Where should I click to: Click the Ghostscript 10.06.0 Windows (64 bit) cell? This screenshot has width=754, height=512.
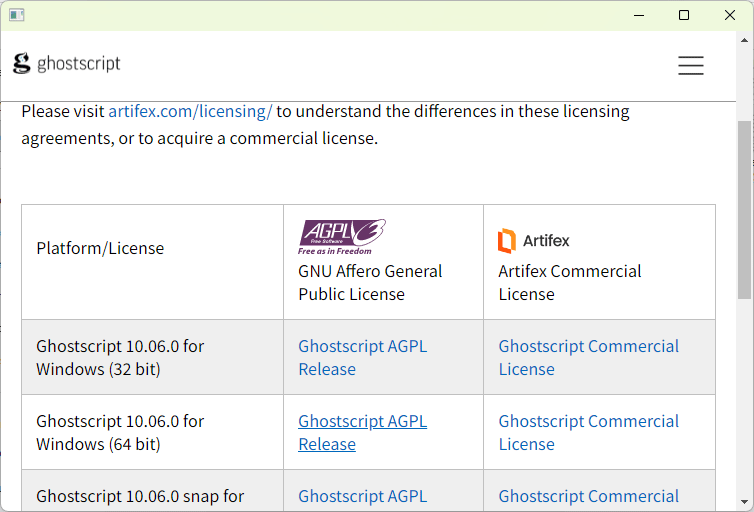pyautogui.click(x=120, y=432)
